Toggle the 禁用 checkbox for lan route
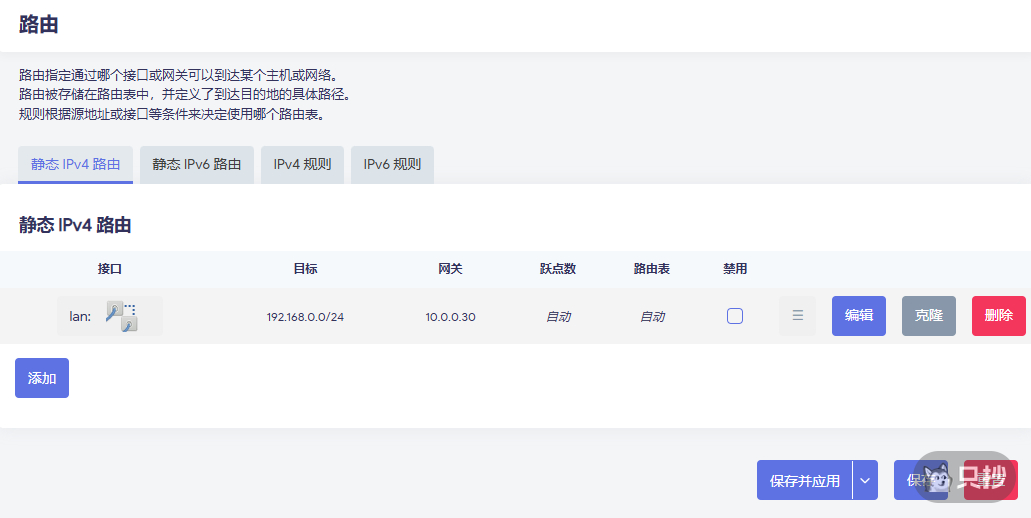The width and height of the screenshot is (1031, 518). pyautogui.click(x=734, y=316)
